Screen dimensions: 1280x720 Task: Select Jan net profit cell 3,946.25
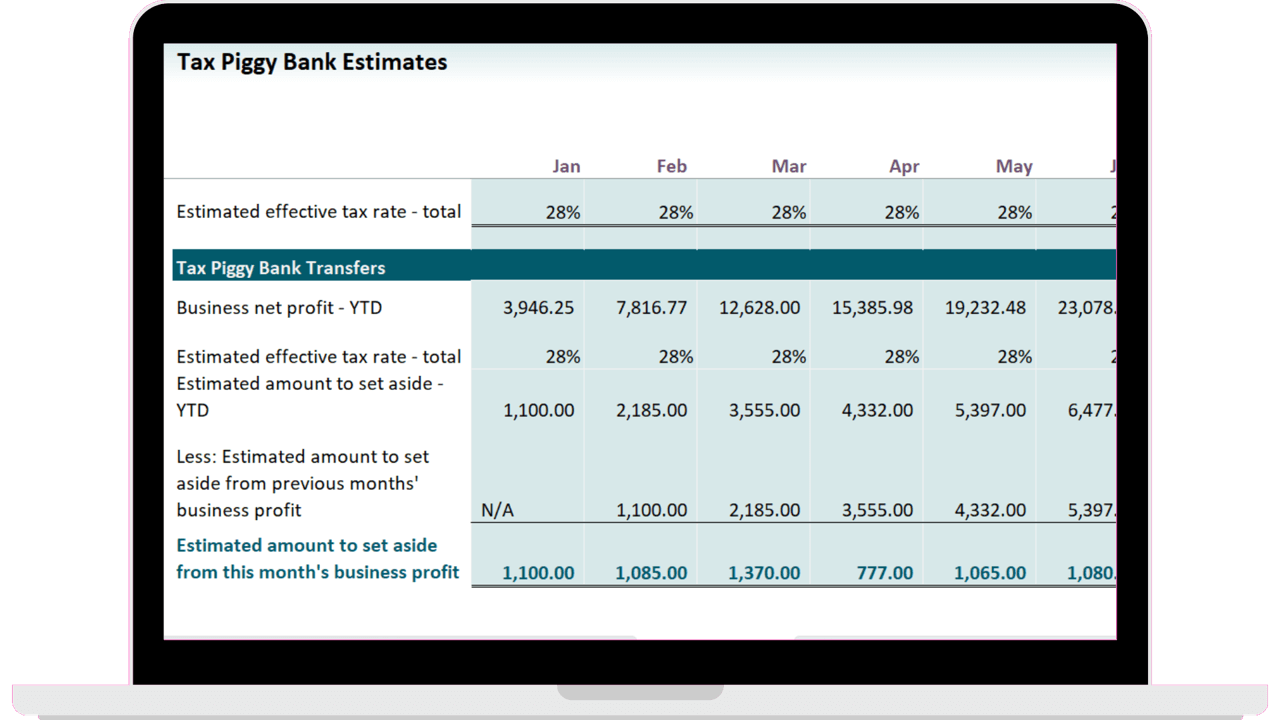point(539,308)
